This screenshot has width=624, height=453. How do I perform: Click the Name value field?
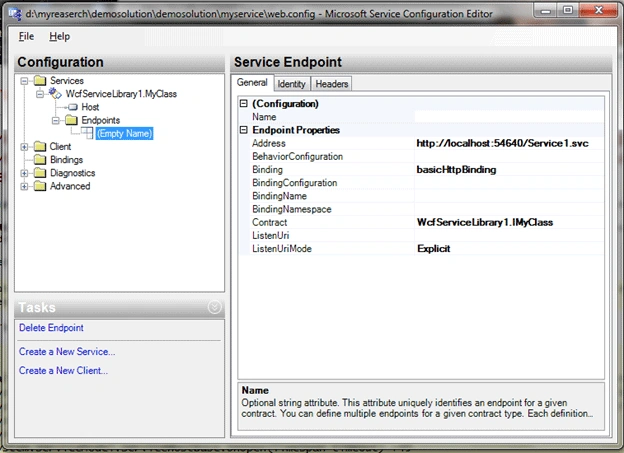click(x=509, y=117)
